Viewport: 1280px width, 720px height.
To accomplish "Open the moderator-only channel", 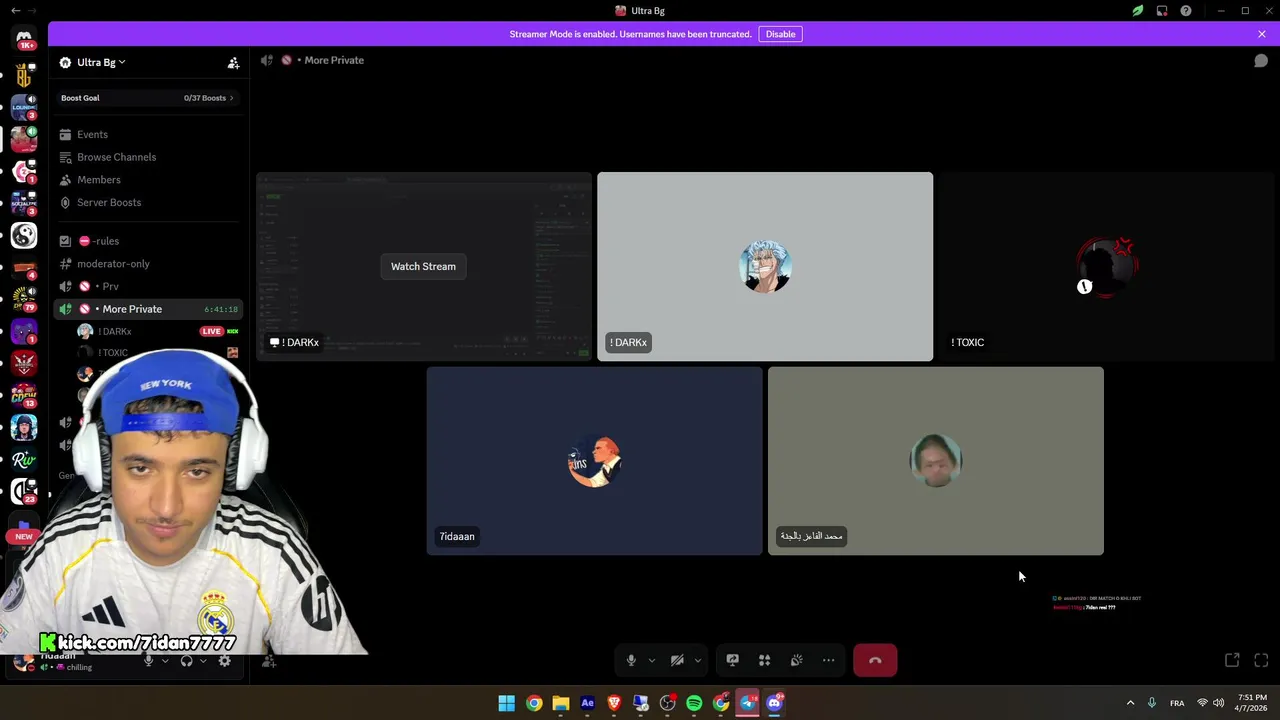I will point(148,264).
